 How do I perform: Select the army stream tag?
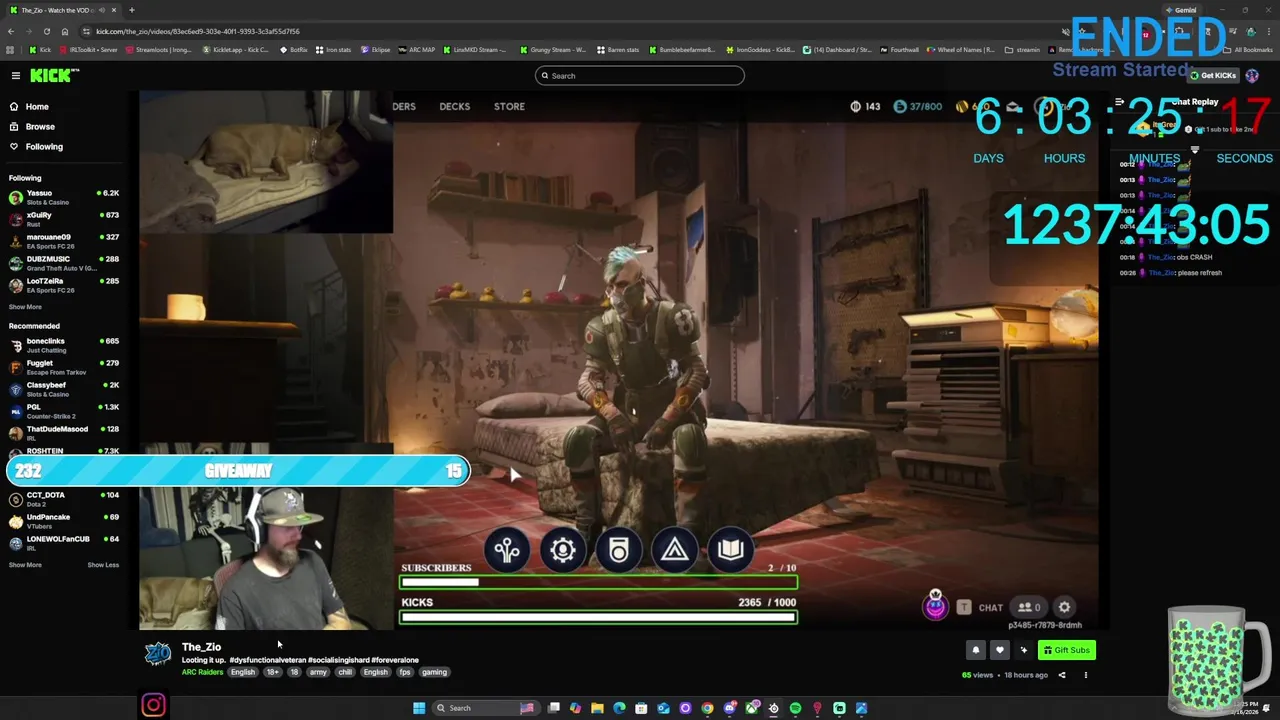(318, 672)
